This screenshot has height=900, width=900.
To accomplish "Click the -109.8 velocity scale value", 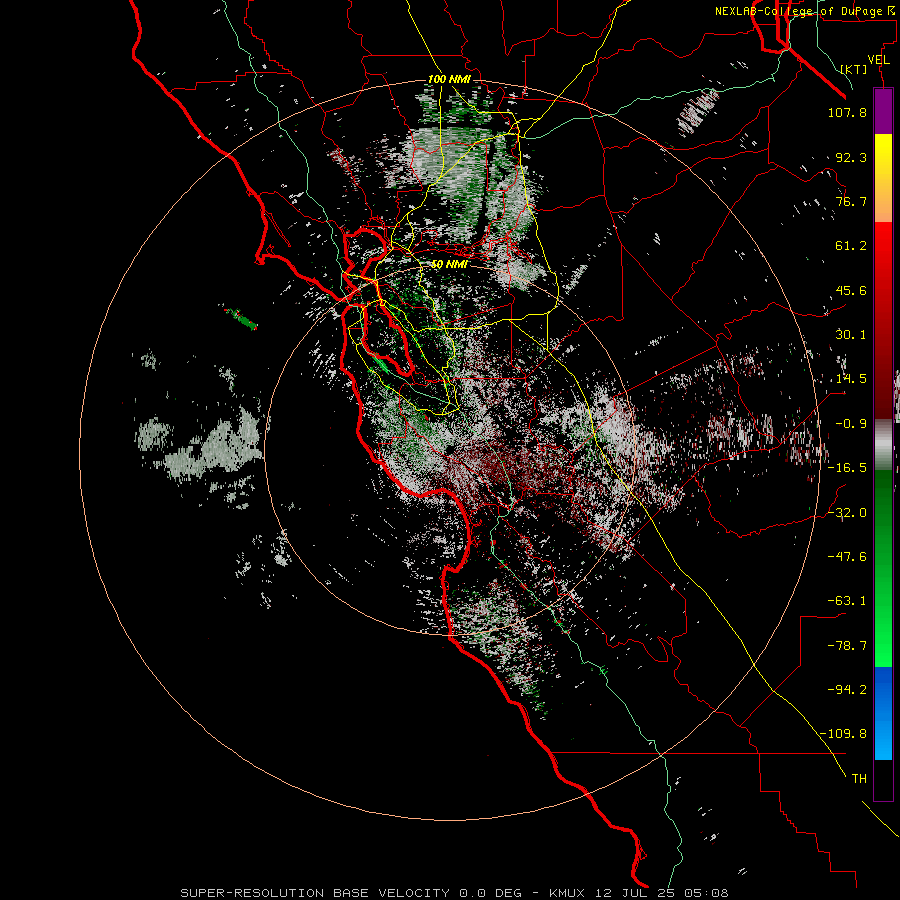I will coord(844,734).
